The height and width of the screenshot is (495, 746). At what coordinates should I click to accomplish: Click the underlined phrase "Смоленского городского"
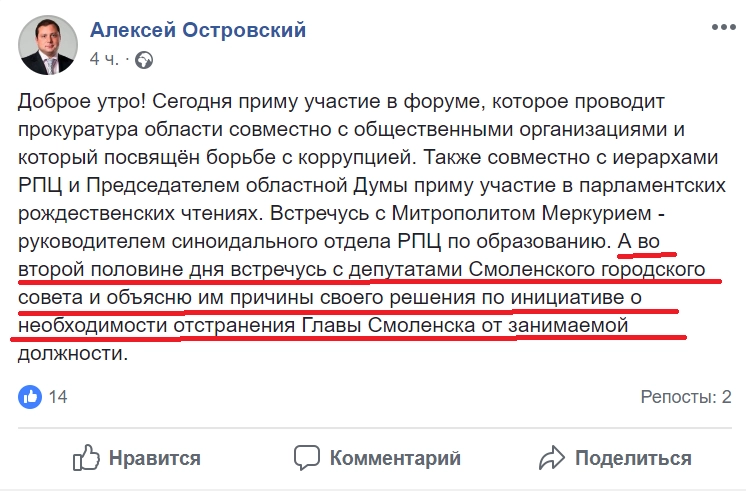tap(614, 271)
